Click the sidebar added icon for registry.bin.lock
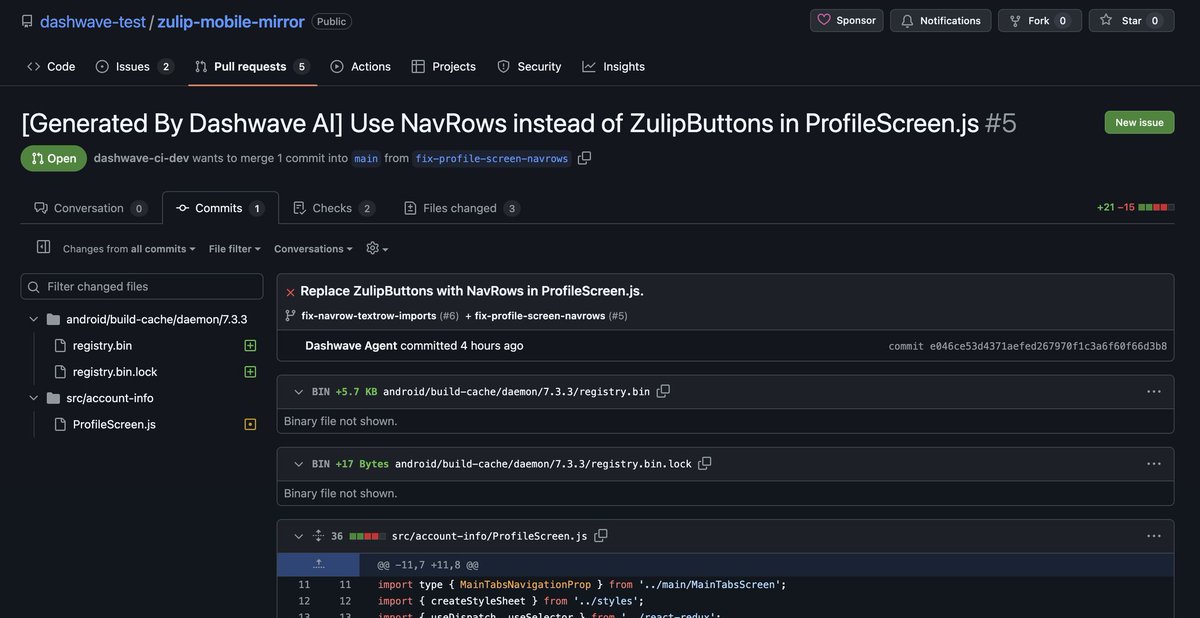The width and height of the screenshot is (1200, 618). point(250,372)
